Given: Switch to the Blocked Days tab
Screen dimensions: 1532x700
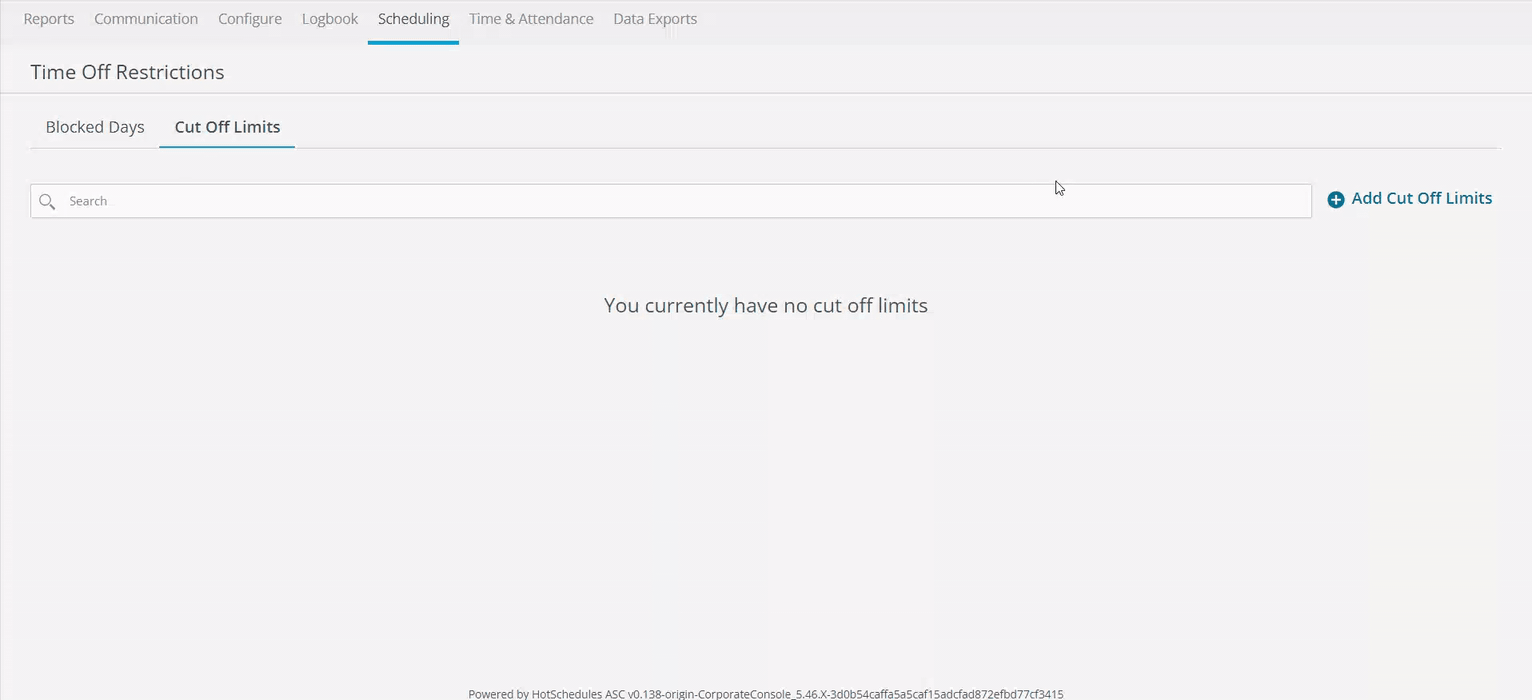Looking at the screenshot, I should (x=95, y=127).
